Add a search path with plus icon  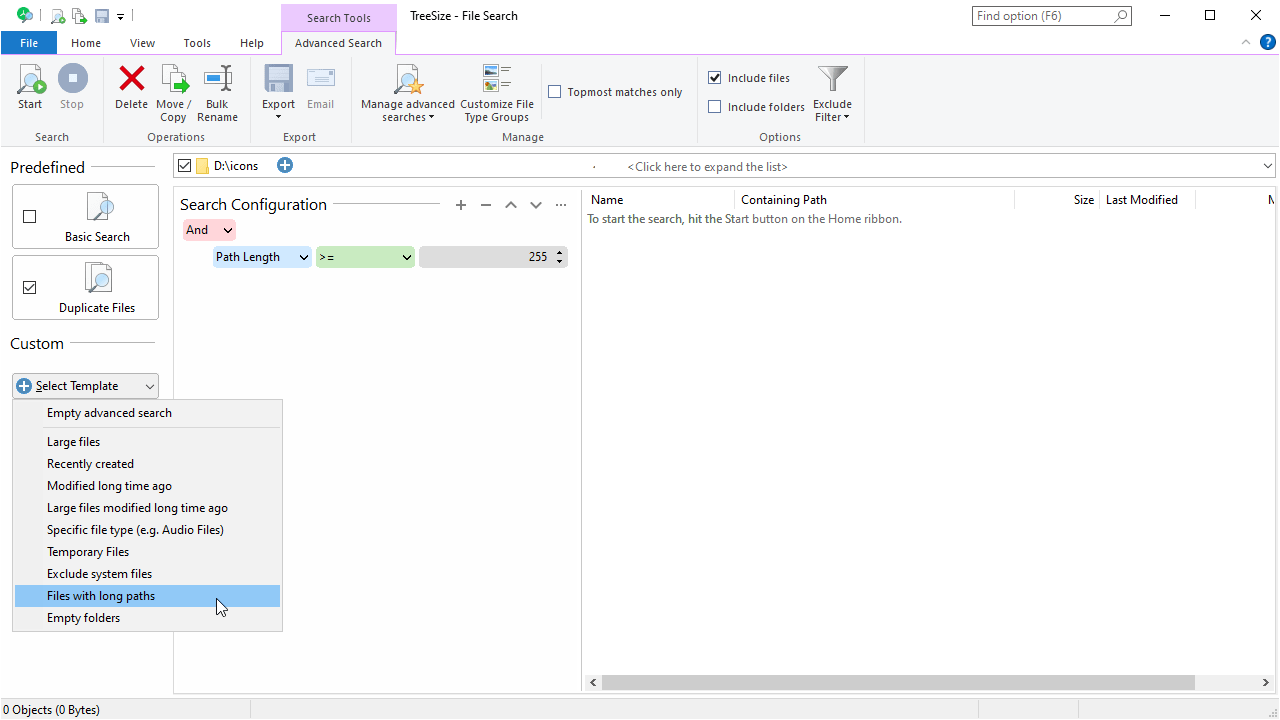pos(285,165)
